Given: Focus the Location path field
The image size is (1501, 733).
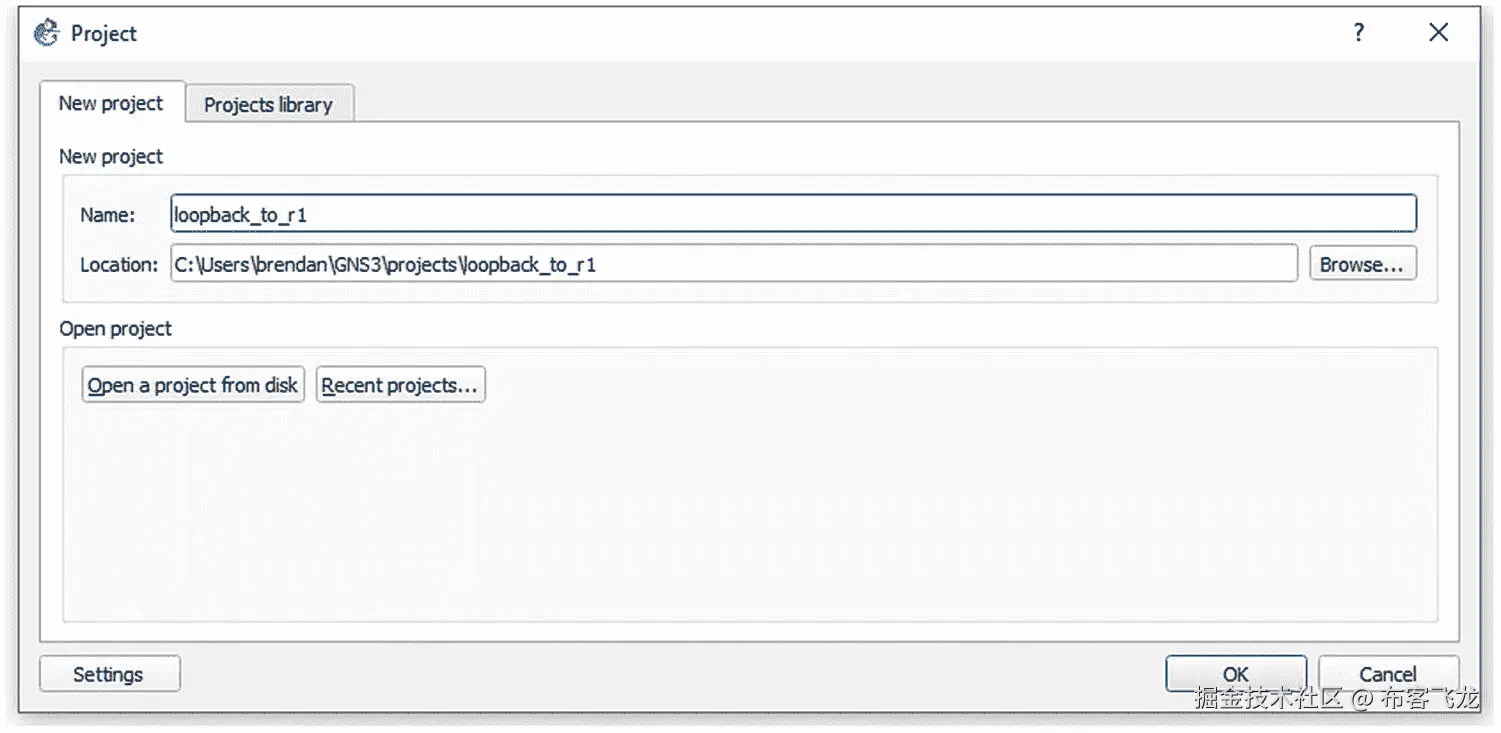Looking at the screenshot, I should tap(733, 264).
